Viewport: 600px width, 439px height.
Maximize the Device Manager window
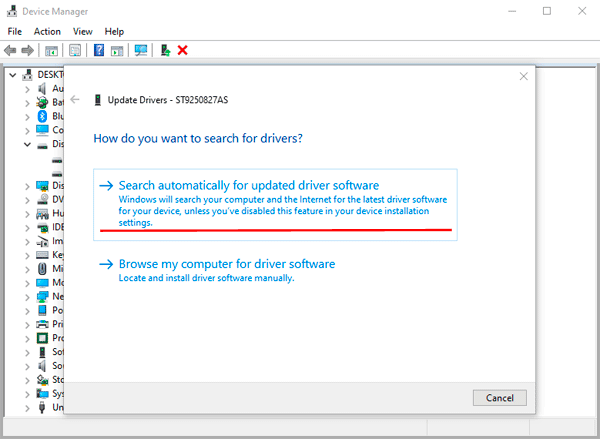point(547,11)
